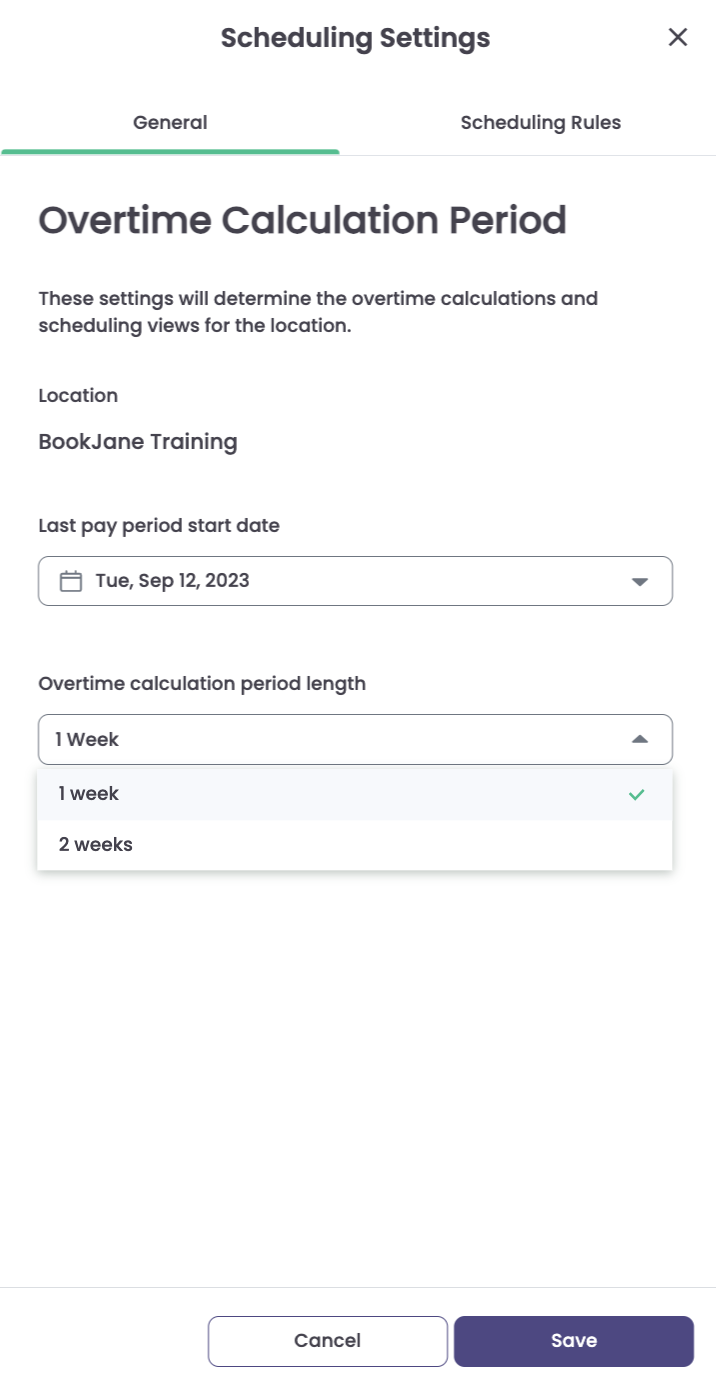
Task: Switch to the General tab
Action: click(170, 123)
